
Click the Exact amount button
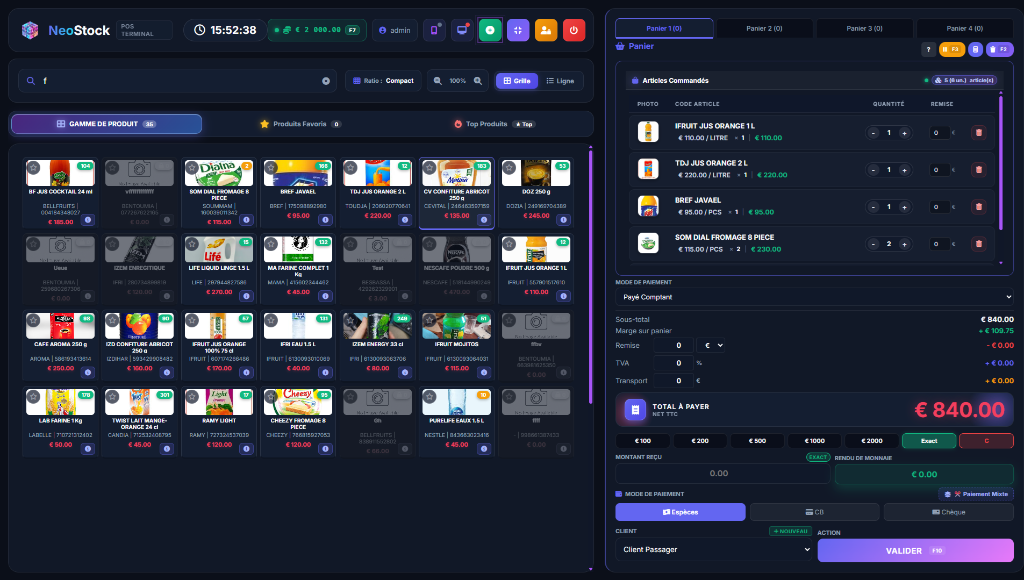click(929, 441)
